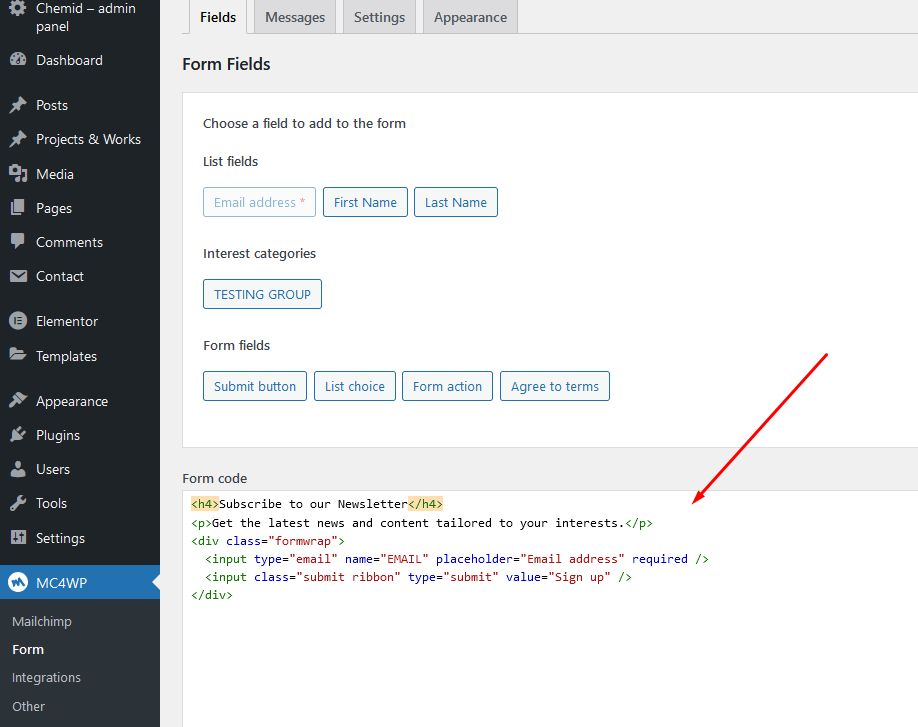Click the Settings sliders icon

(18, 537)
